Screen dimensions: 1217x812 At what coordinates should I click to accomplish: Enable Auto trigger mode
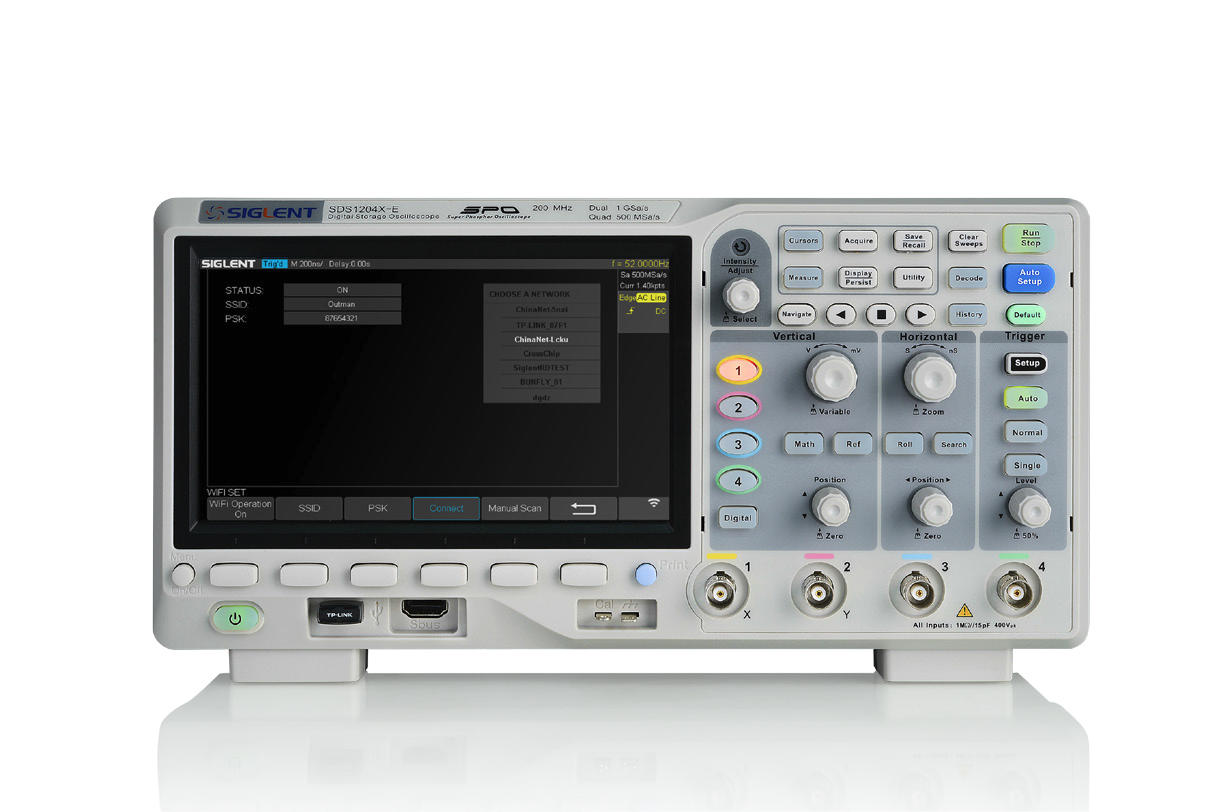tap(1027, 398)
